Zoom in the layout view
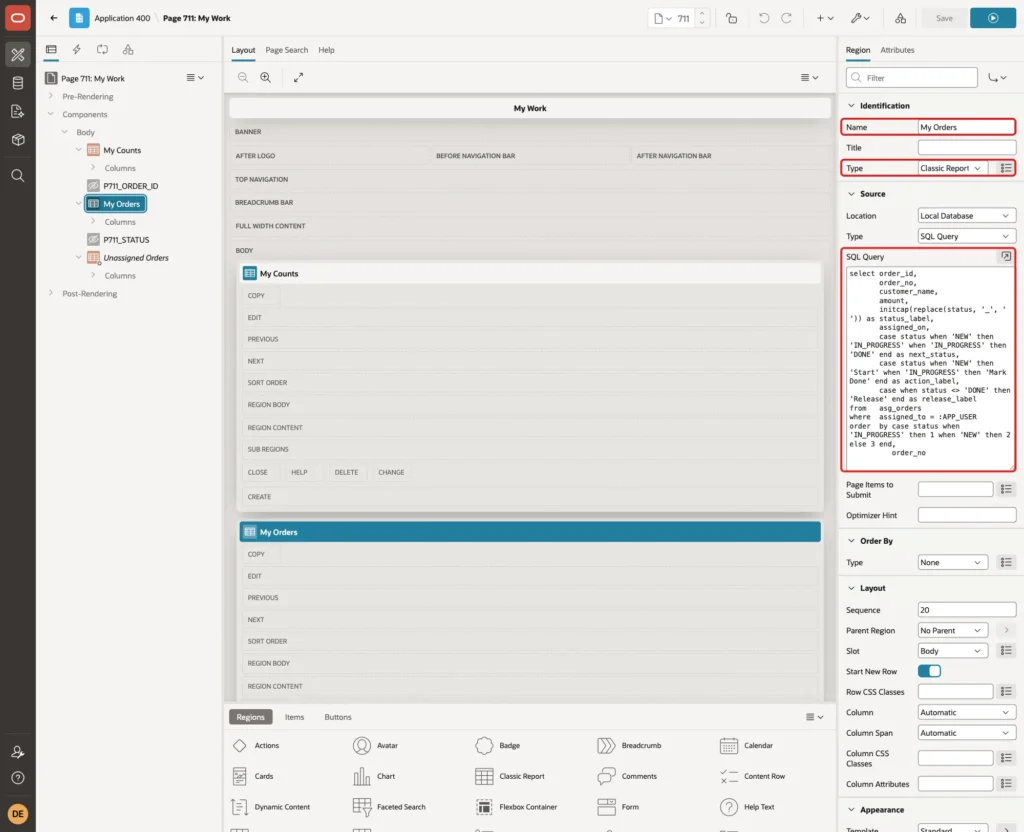The height and width of the screenshot is (832, 1024). click(266, 77)
